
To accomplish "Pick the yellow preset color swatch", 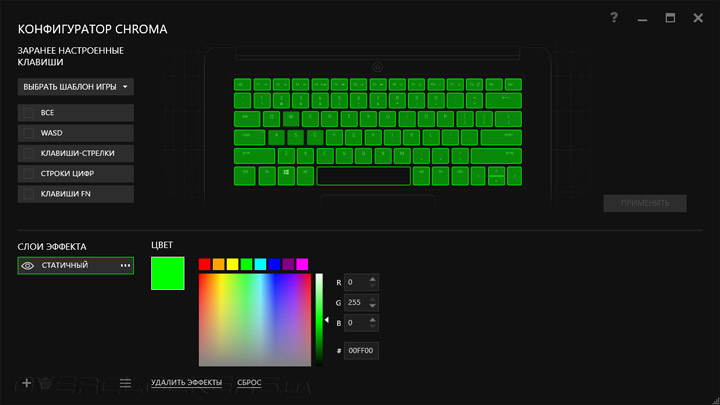I will point(232,264).
